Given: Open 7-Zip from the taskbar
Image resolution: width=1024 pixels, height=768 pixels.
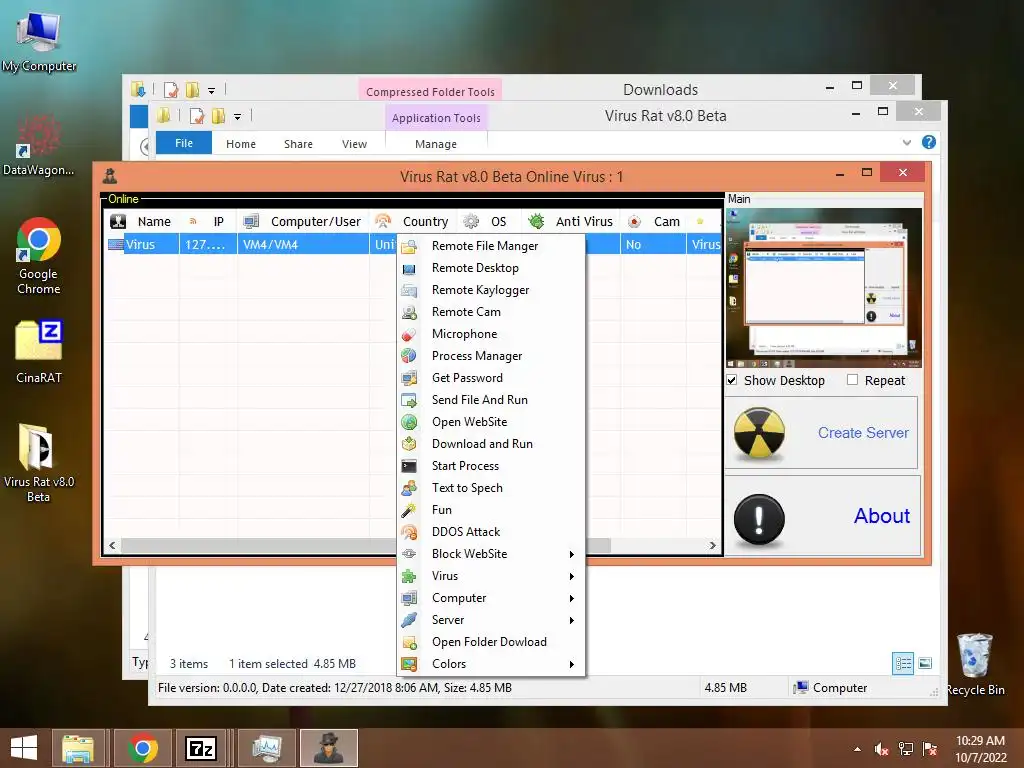Looking at the screenshot, I should (201, 748).
